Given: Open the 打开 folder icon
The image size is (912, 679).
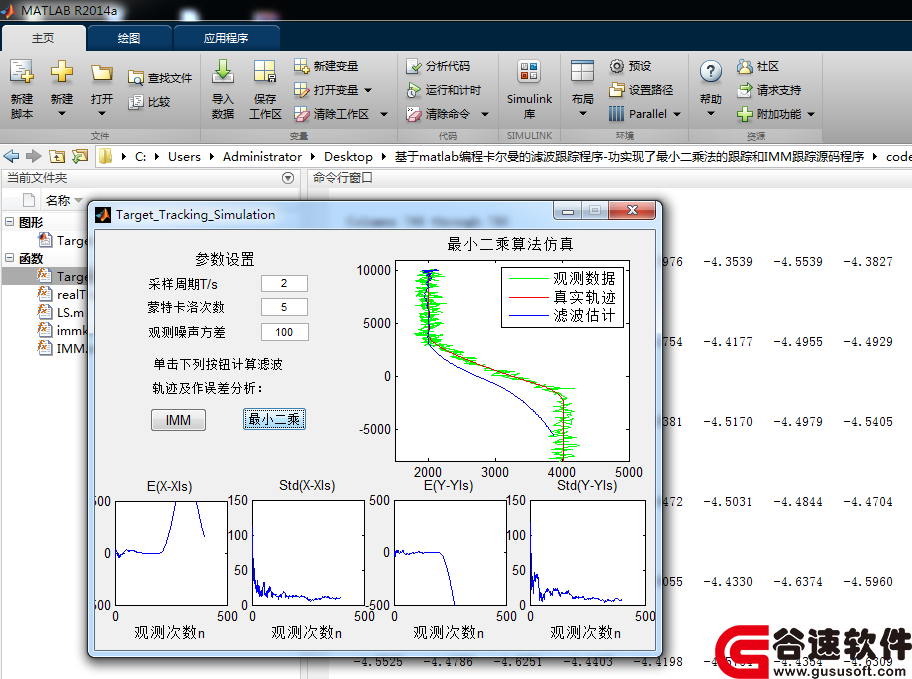Looking at the screenshot, I should tap(102, 73).
